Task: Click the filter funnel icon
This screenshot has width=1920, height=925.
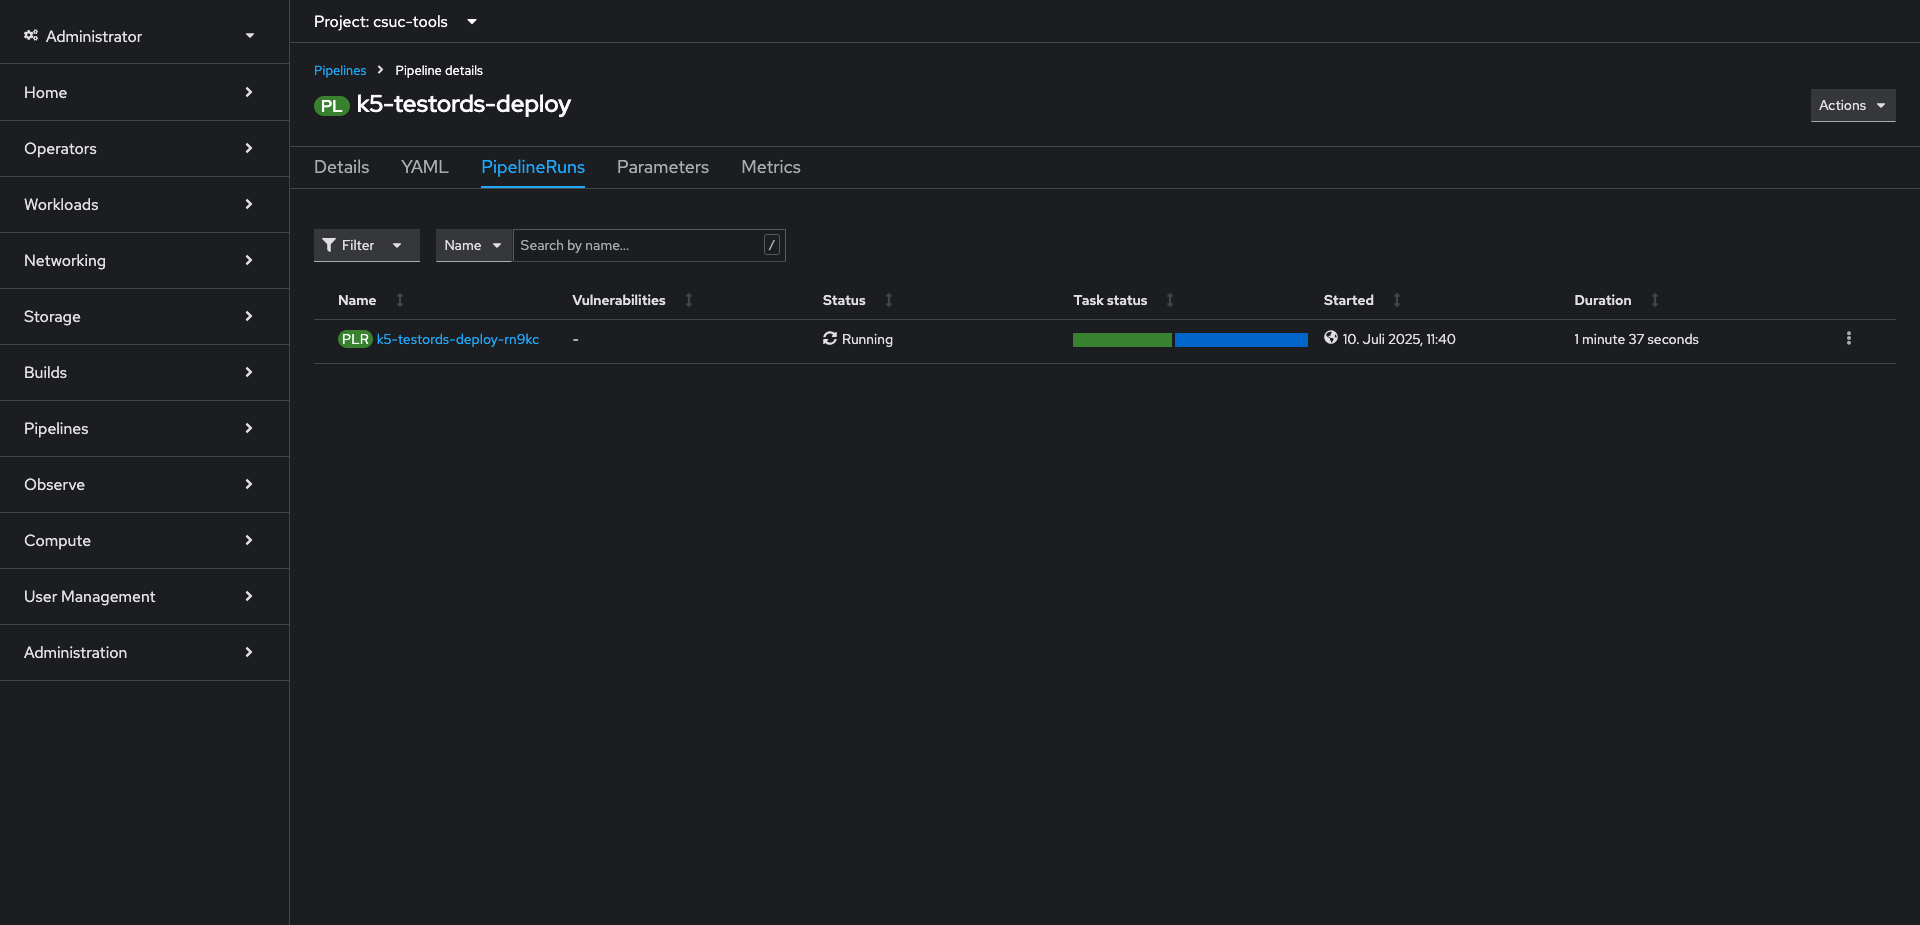Action: click(331, 245)
